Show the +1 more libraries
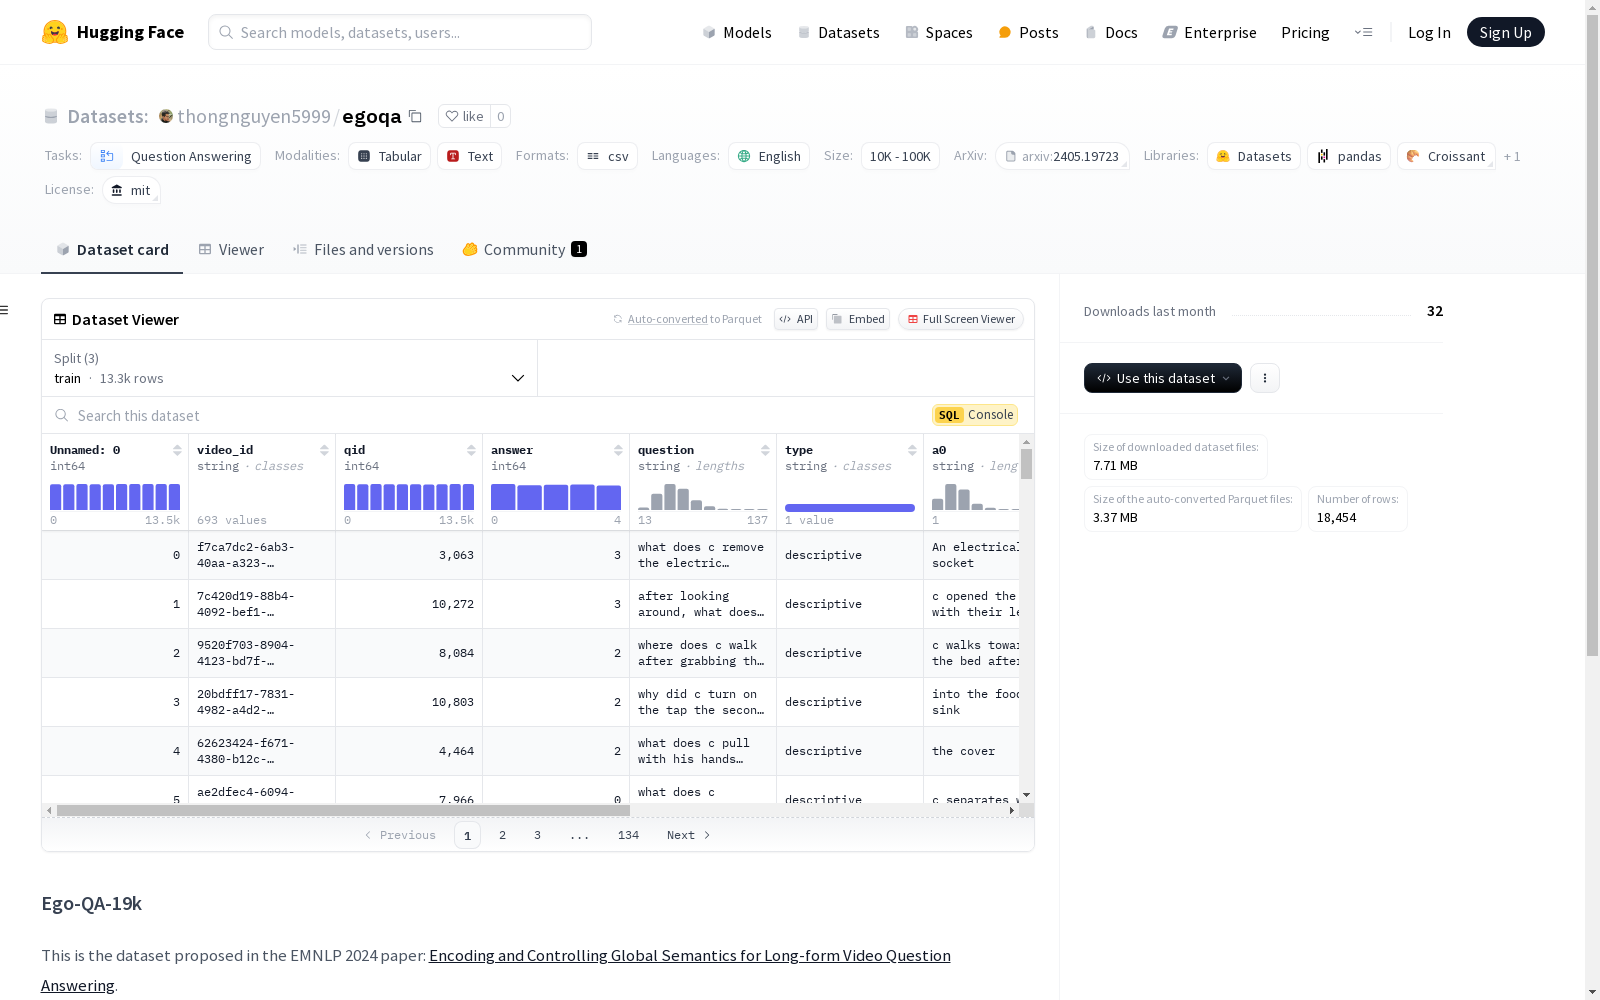The image size is (1600, 1000). pyautogui.click(x=1512, y=156)
